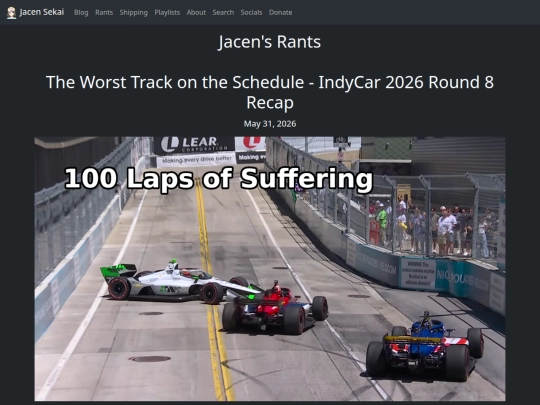This screenshot has height=405, width=540.
Task: Open the Playlists menu item
Action: point(167,12)
